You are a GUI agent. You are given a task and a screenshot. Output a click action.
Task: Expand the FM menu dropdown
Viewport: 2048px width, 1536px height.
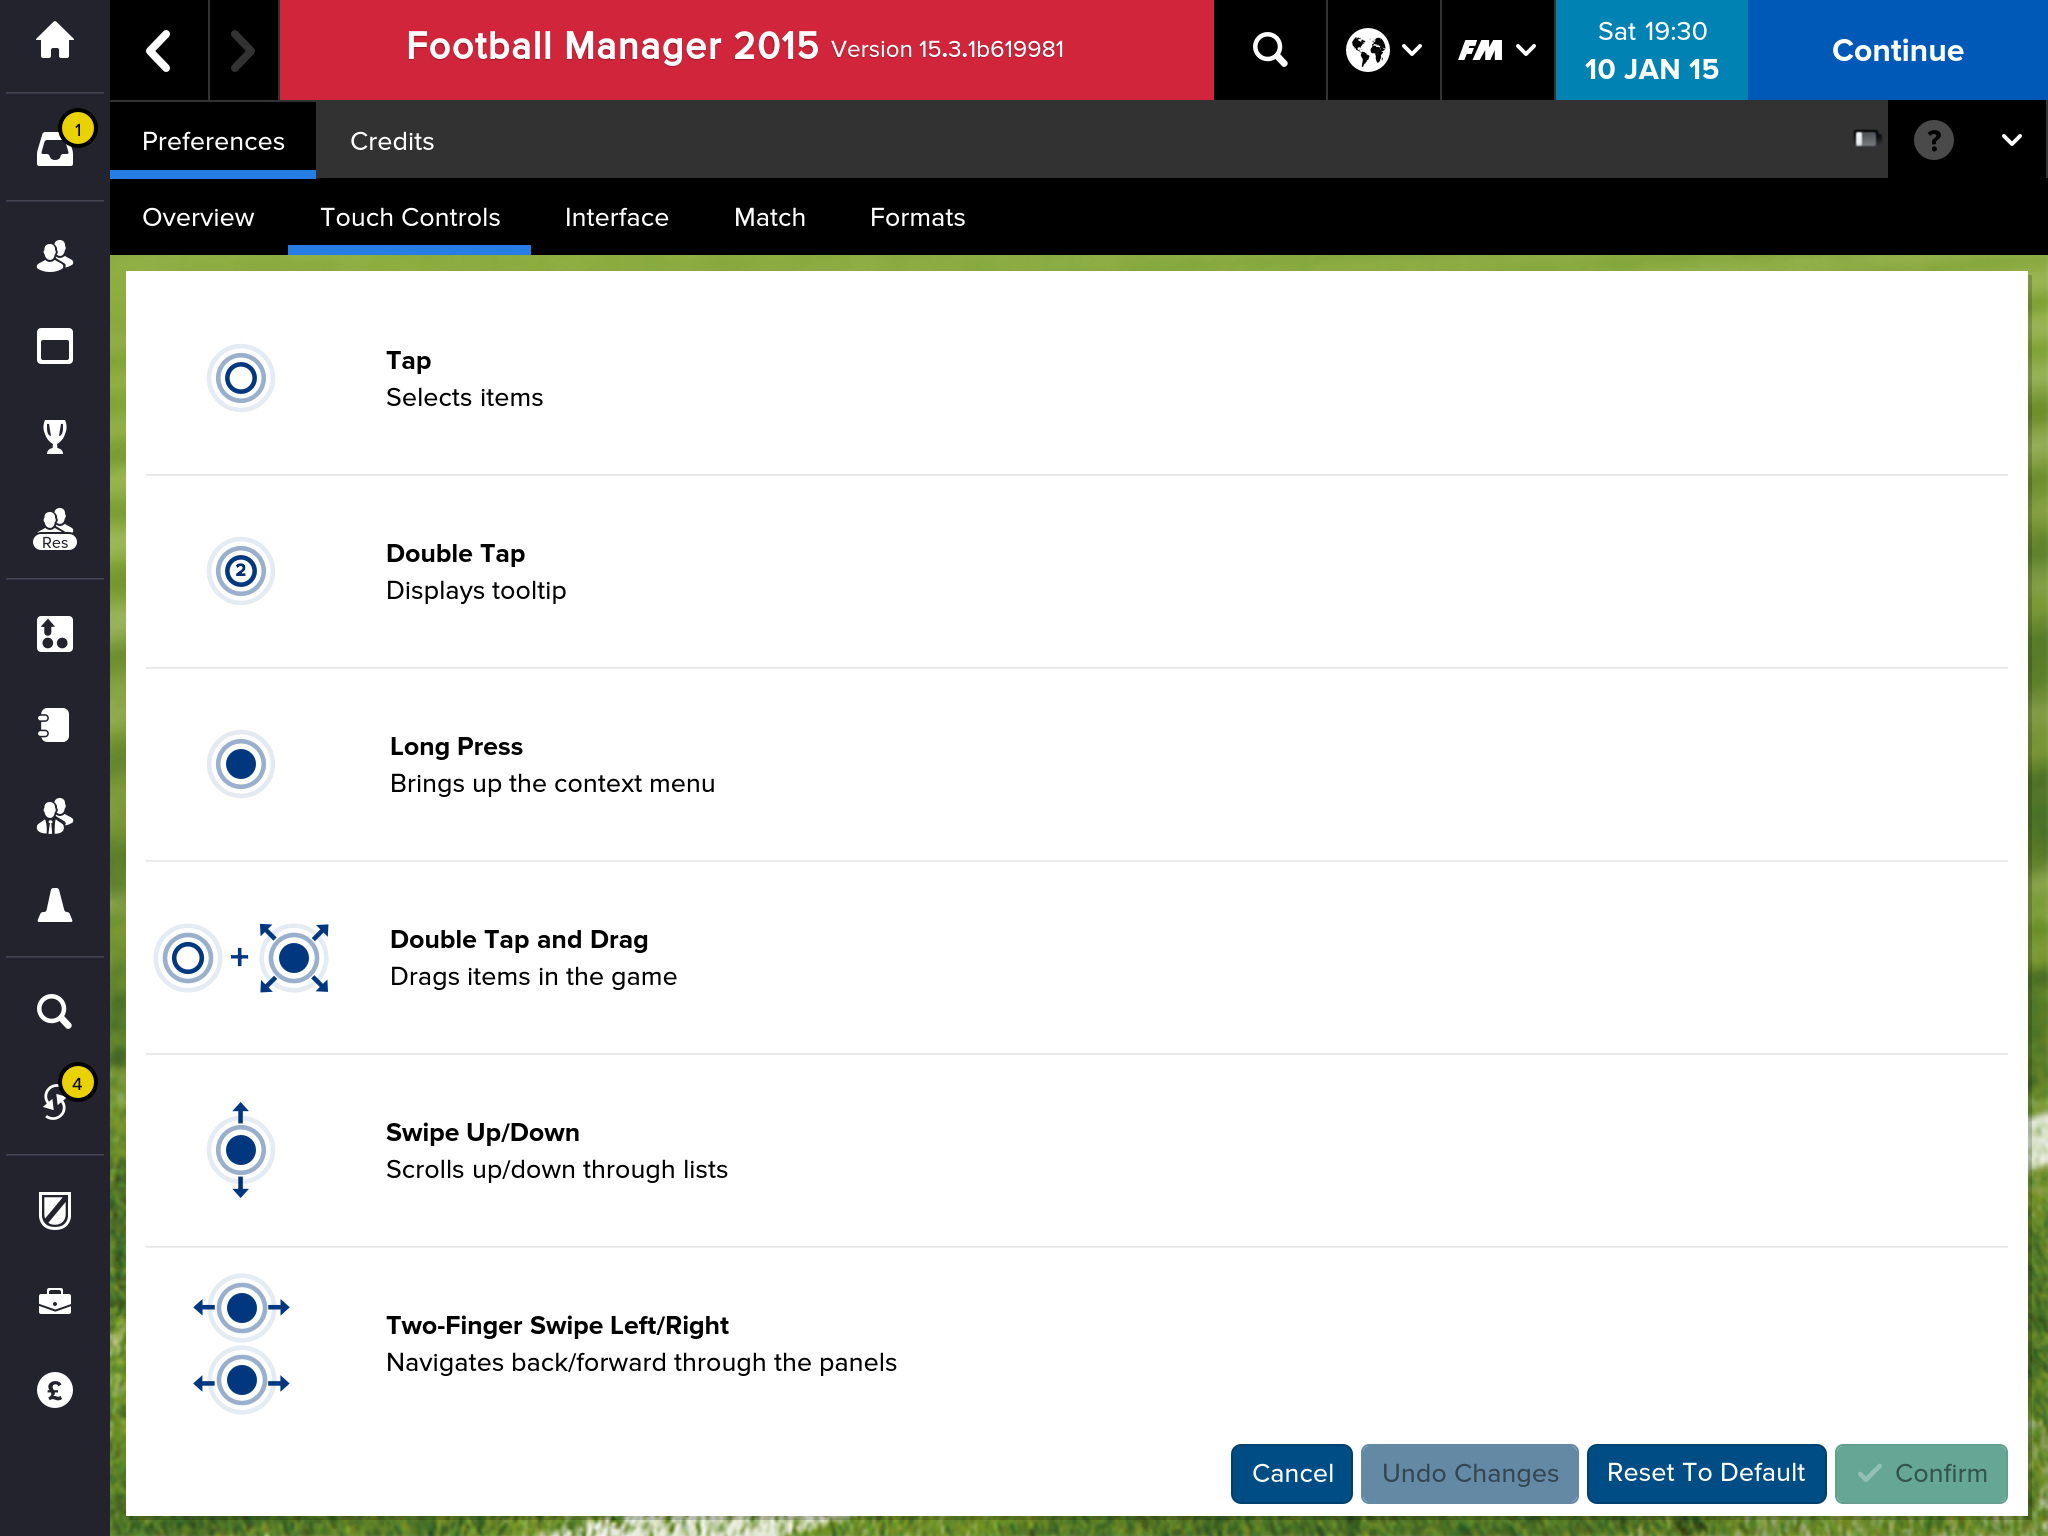point(1497,50)
